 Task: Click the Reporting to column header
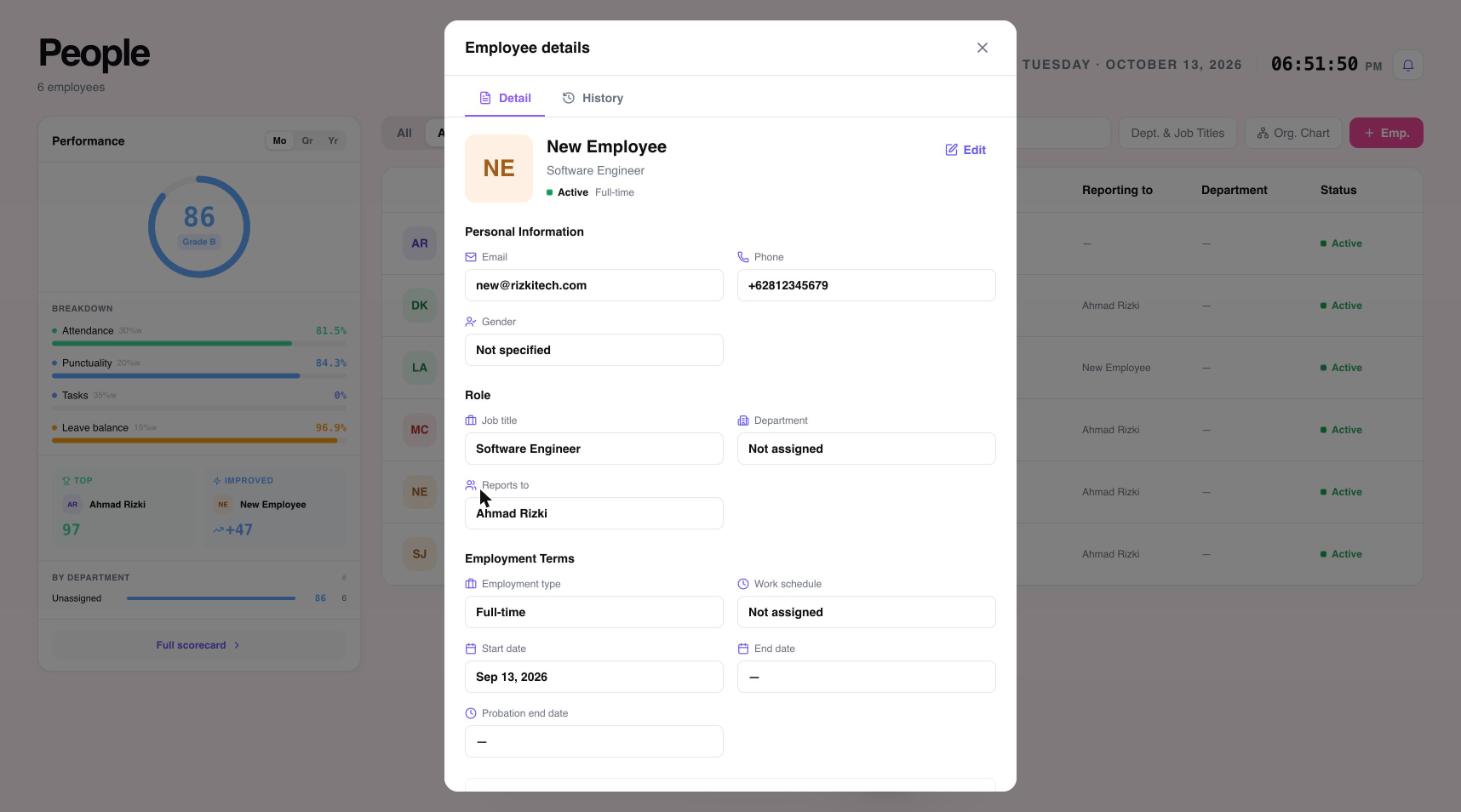[1117, 190]
